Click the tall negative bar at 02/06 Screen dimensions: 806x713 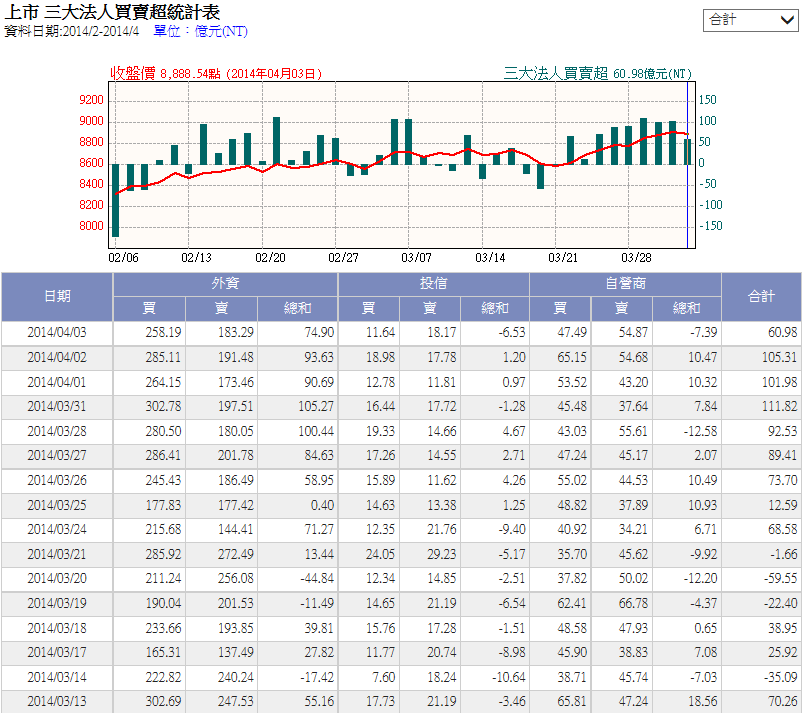pyautogui.click(x=116, y=200)
